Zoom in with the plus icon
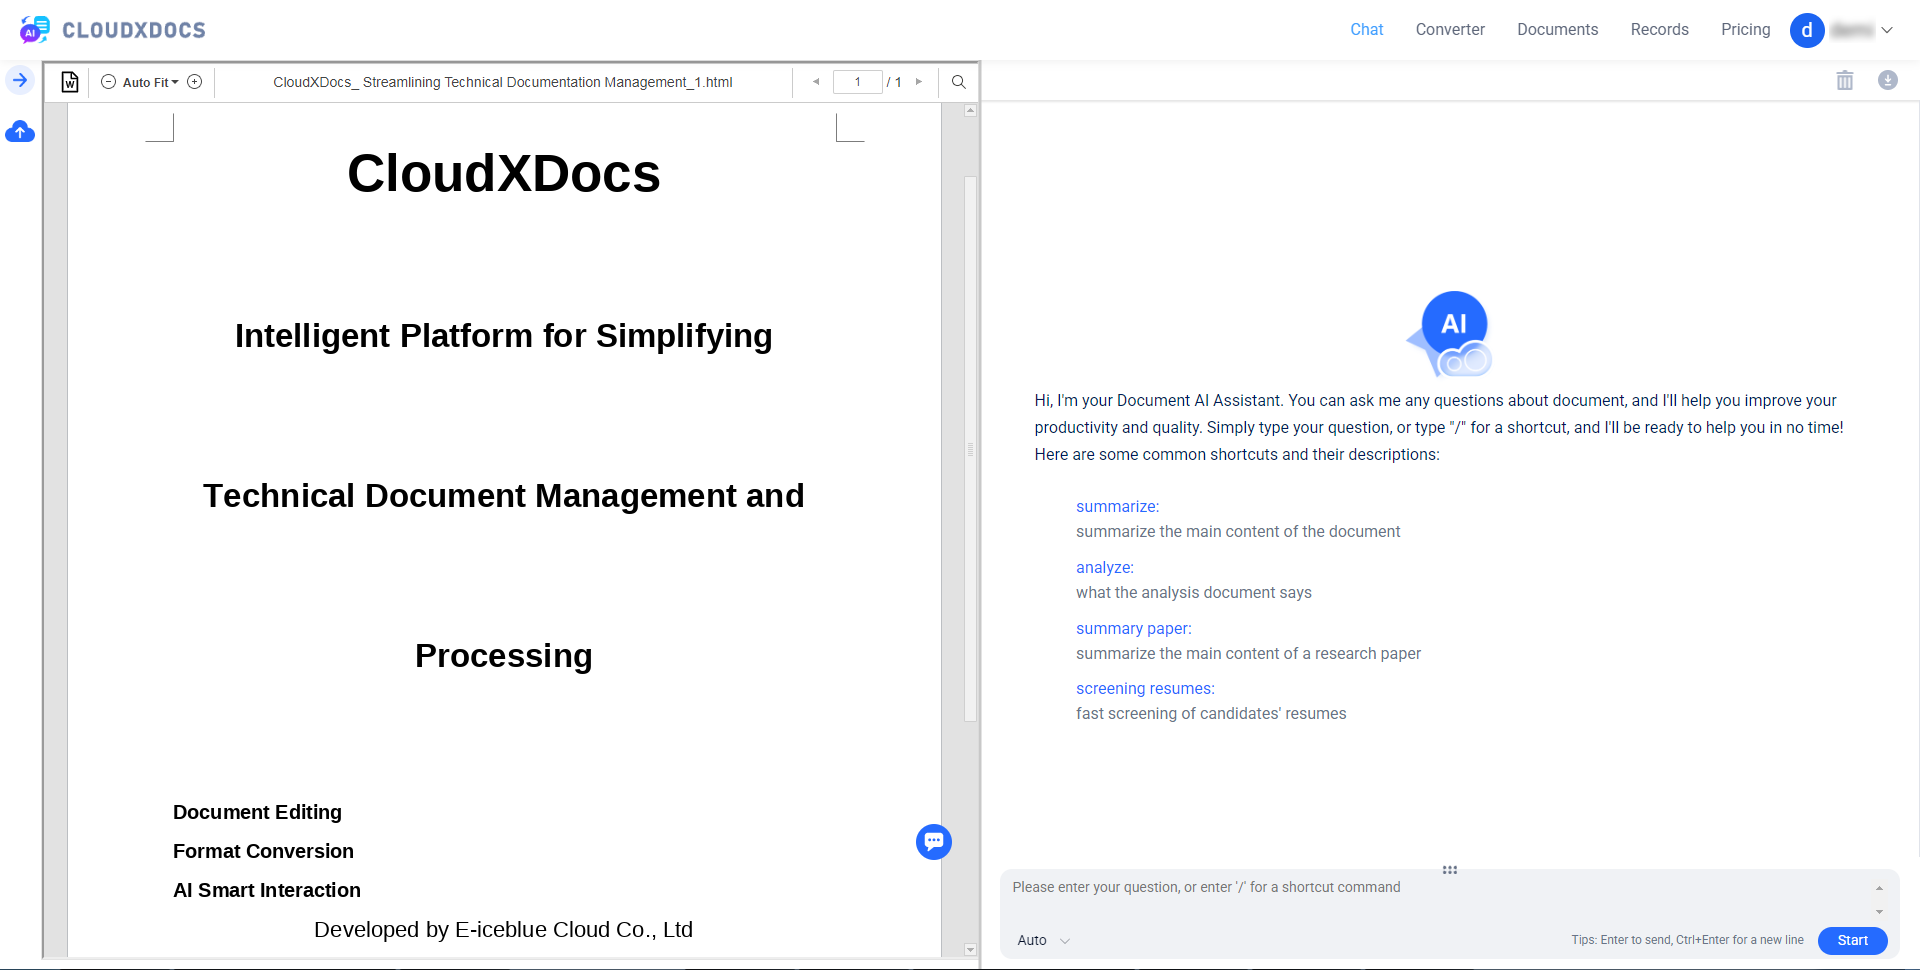 tap(195, 82)
